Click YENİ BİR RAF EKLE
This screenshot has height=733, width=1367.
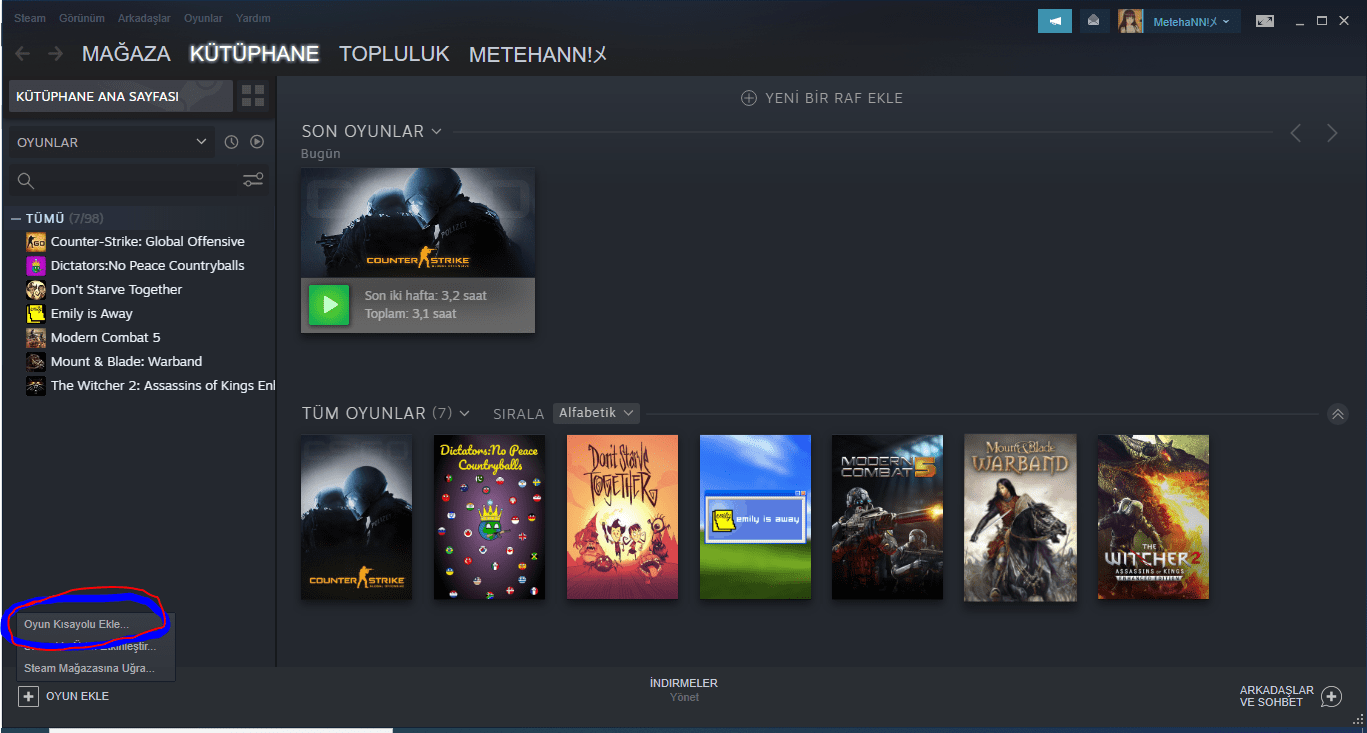pyautogui.click(x=821, y=98)
